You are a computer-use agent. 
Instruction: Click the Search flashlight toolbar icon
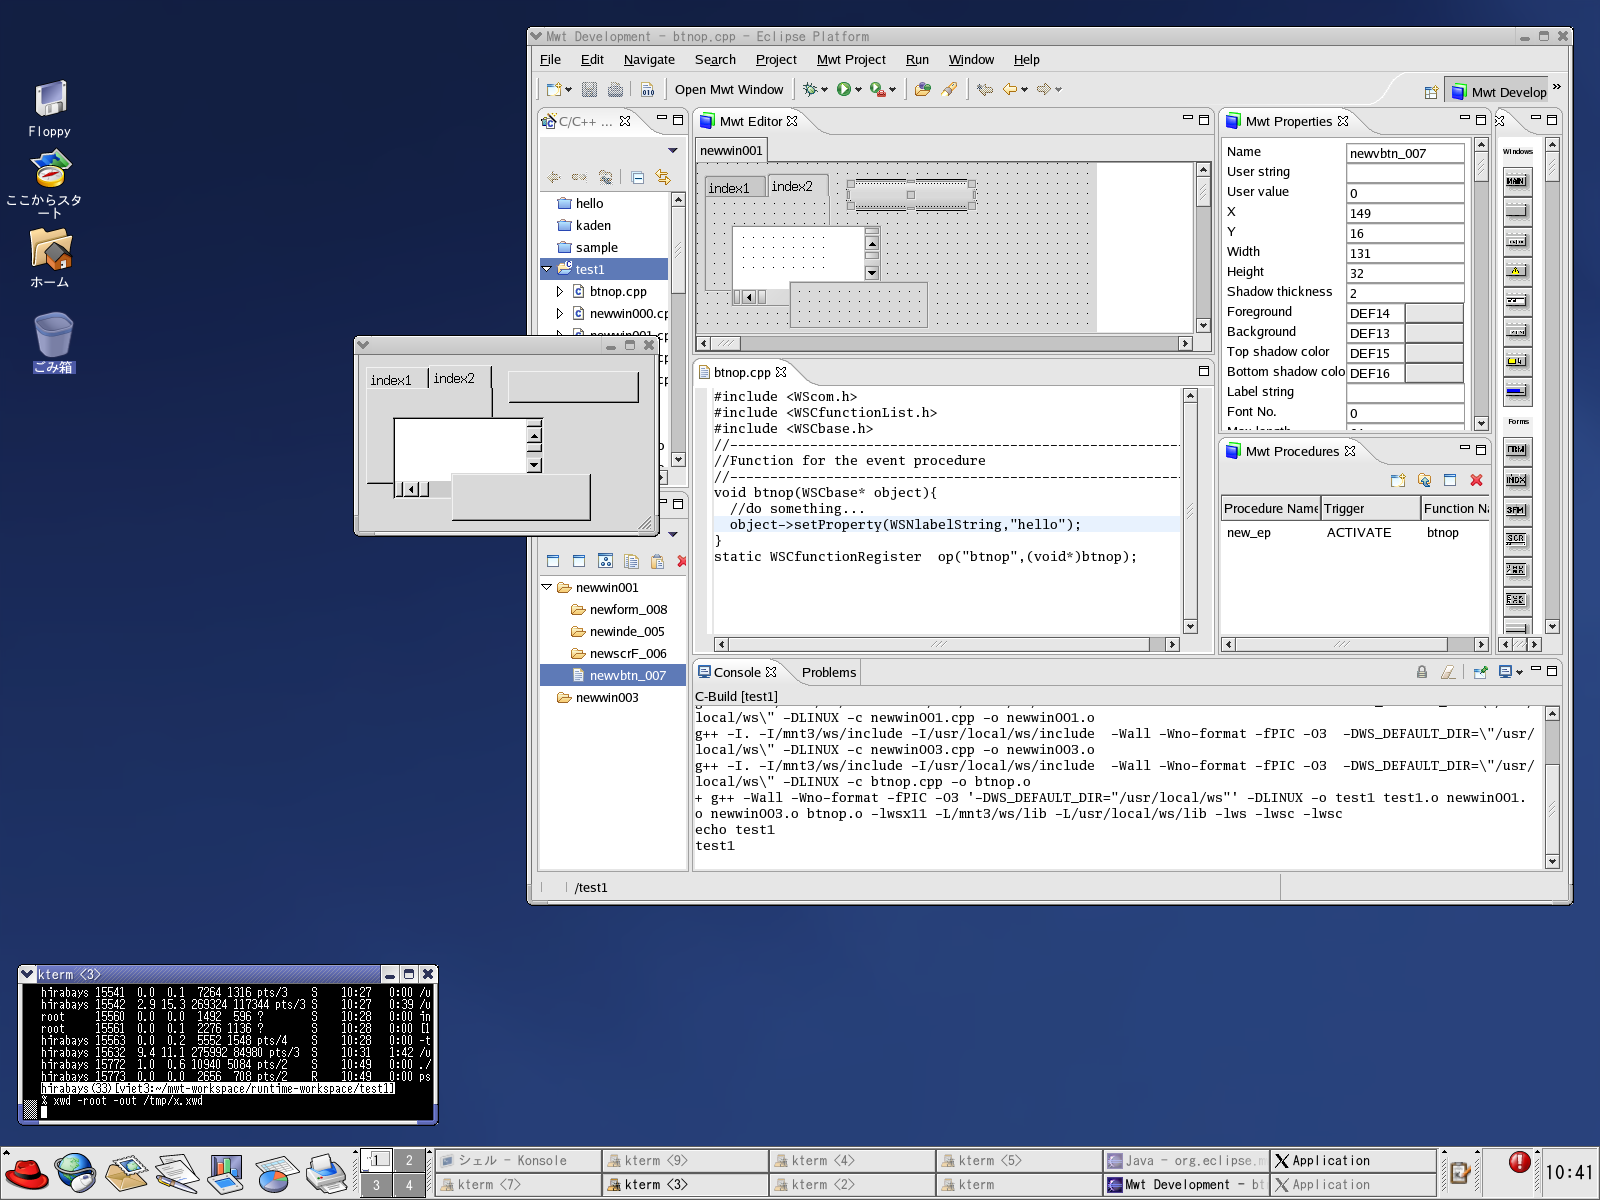click(949, 89)
